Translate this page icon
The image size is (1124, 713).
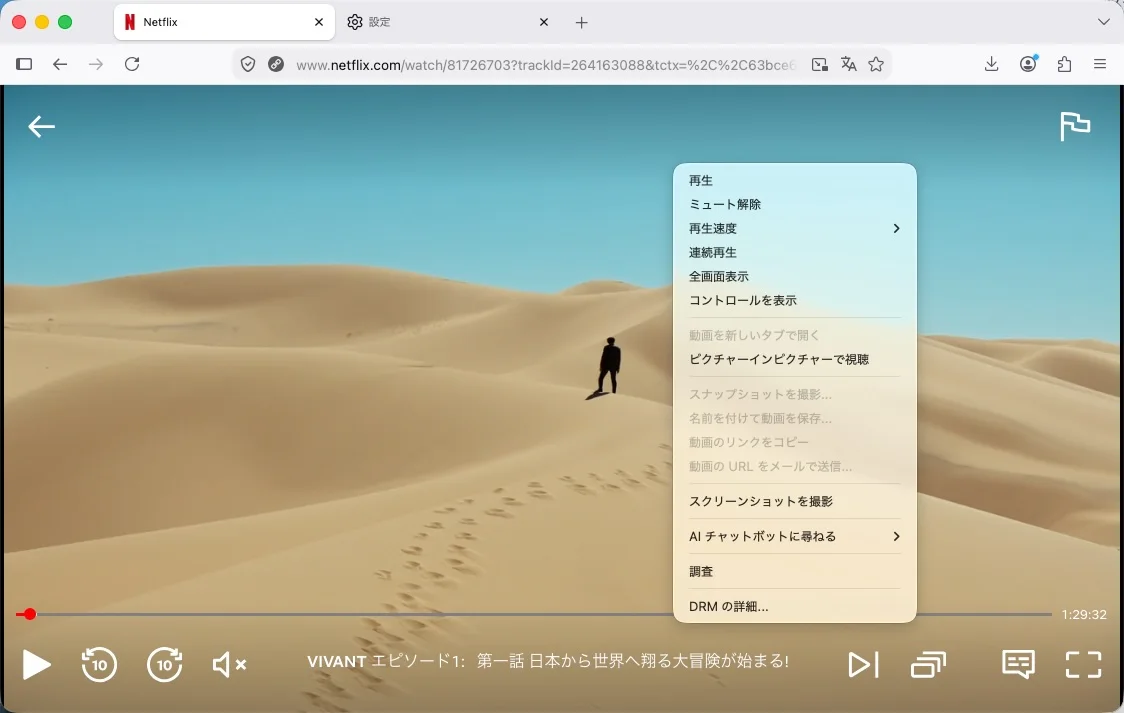click(849, 64)
